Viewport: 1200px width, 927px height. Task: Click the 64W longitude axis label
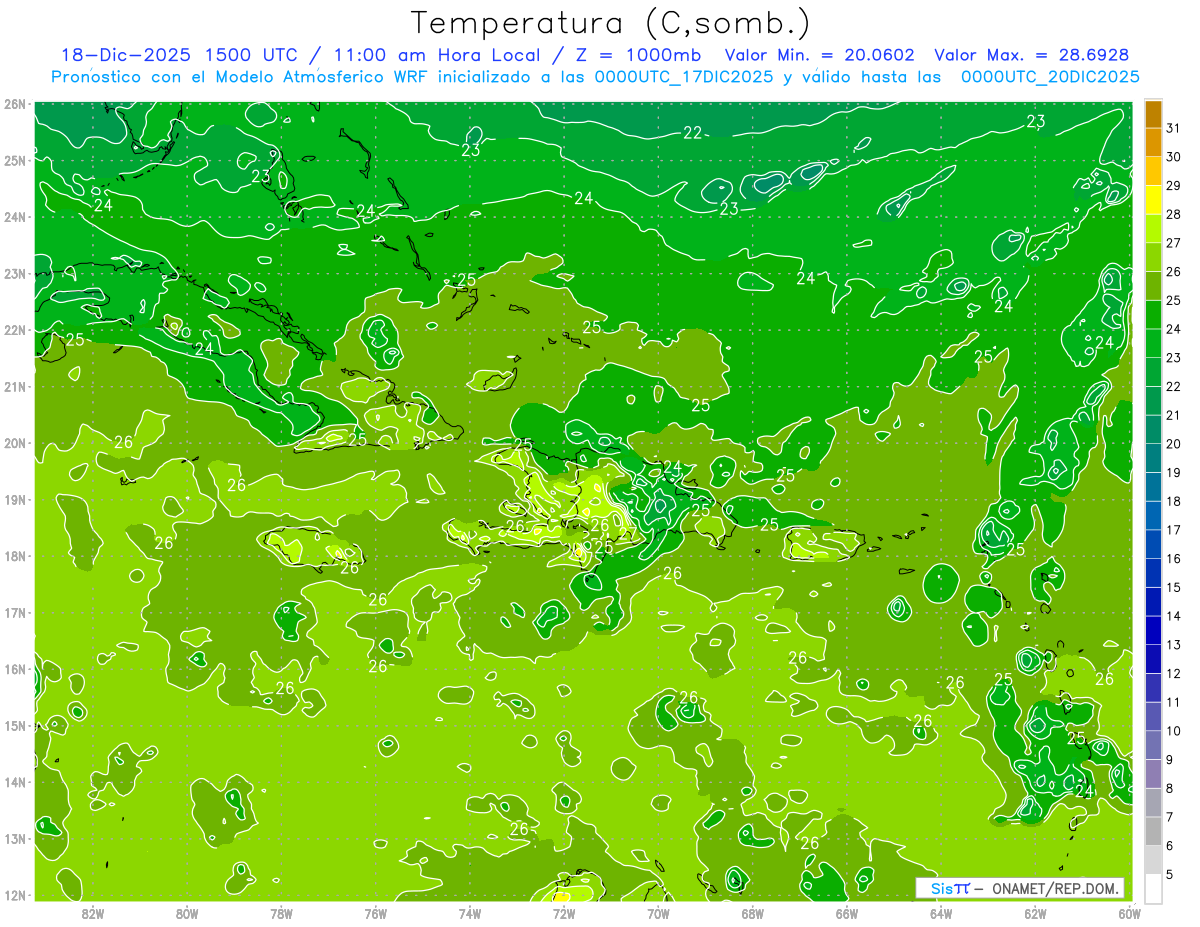(941, 913)
